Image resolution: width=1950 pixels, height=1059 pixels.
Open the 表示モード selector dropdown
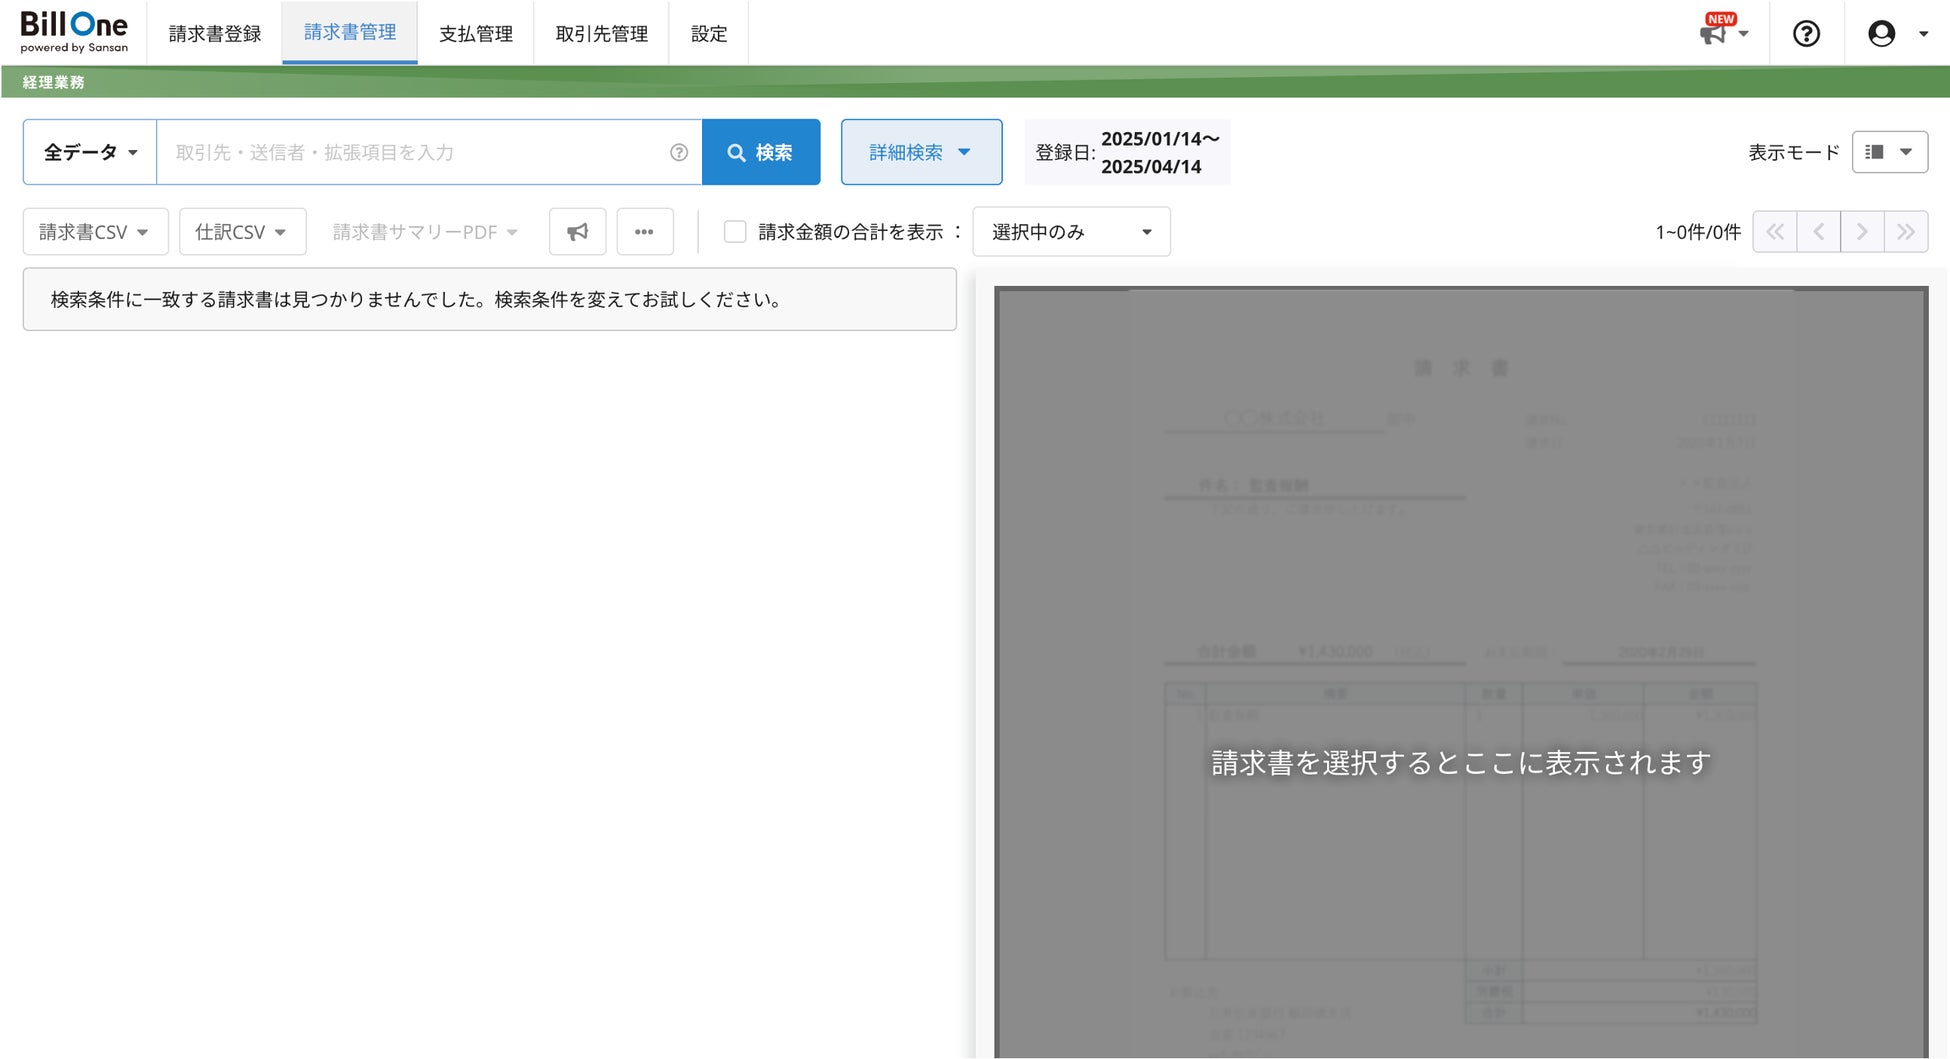(1889, 152)
